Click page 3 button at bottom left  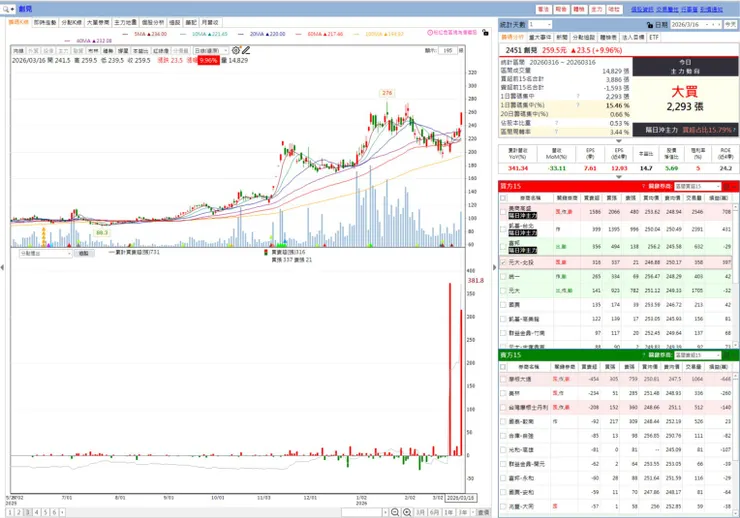pyautogui.click(x=27, y=512)
